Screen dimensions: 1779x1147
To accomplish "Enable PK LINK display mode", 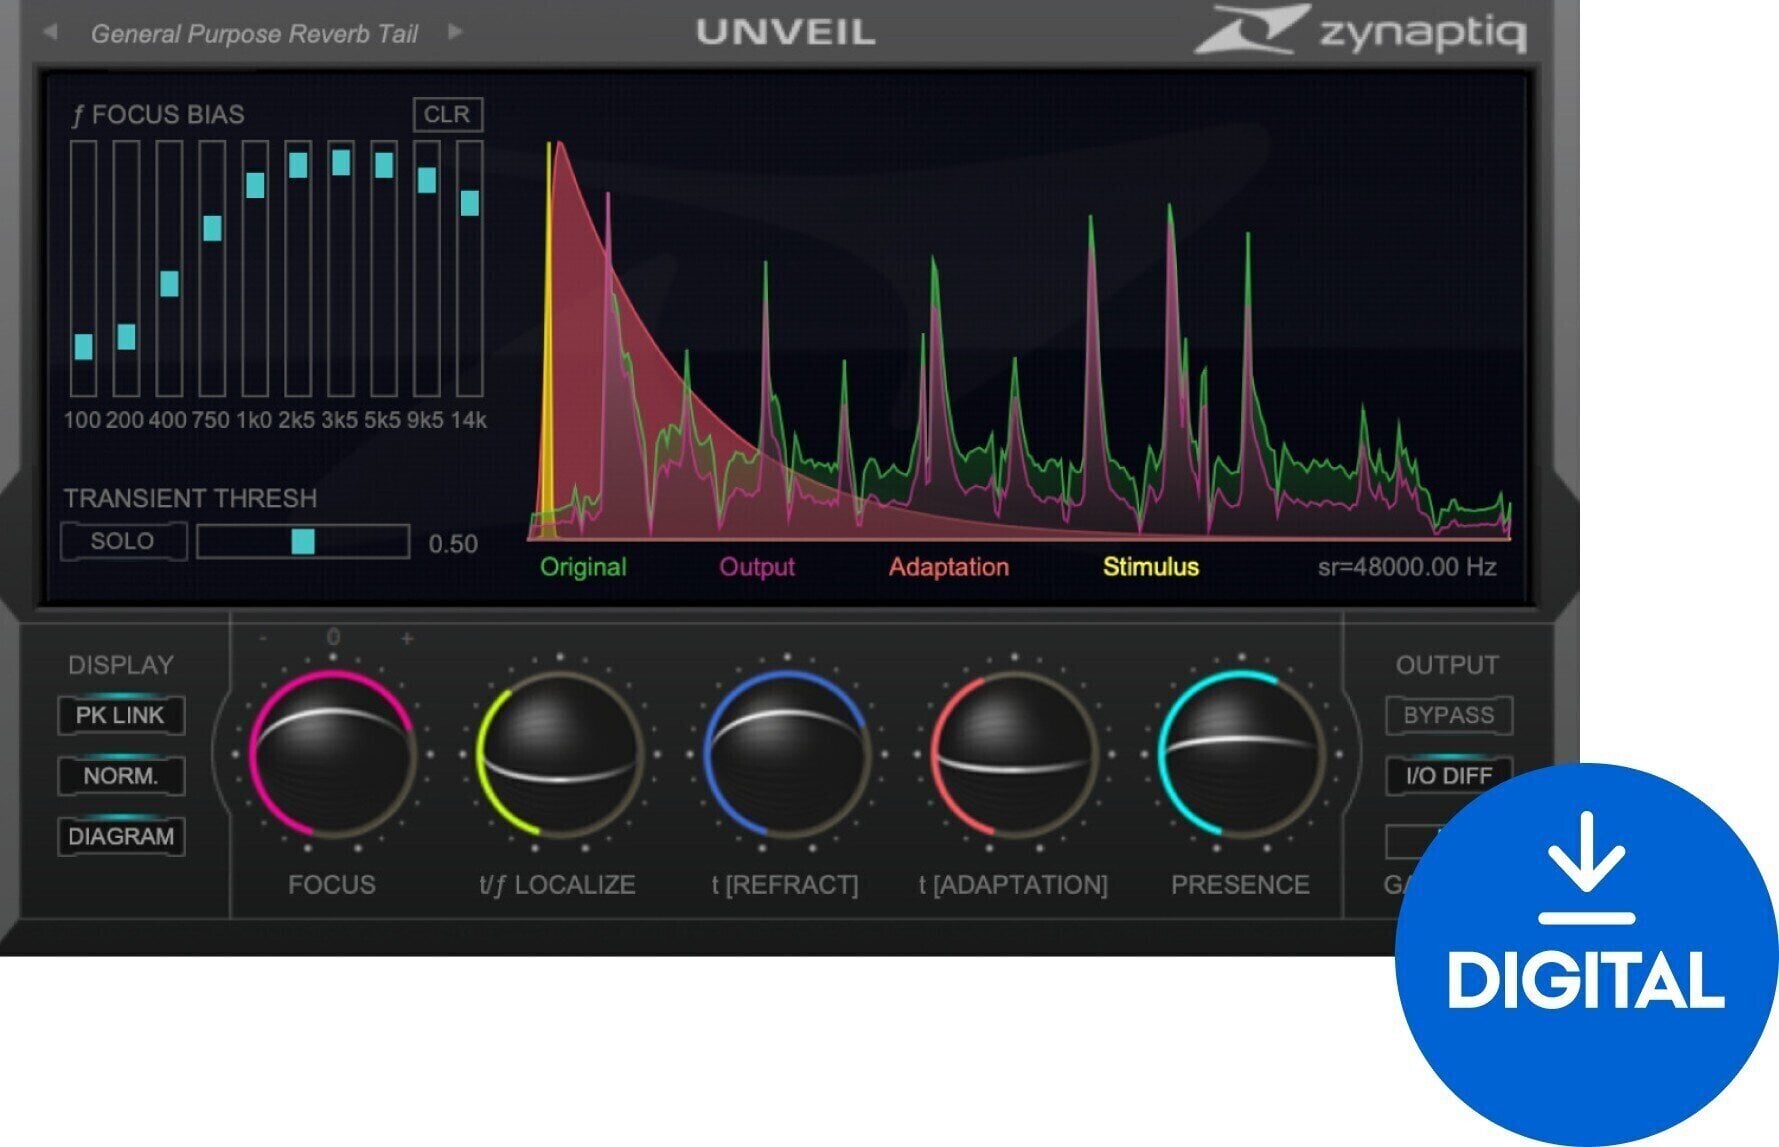I will coord(120,716).
